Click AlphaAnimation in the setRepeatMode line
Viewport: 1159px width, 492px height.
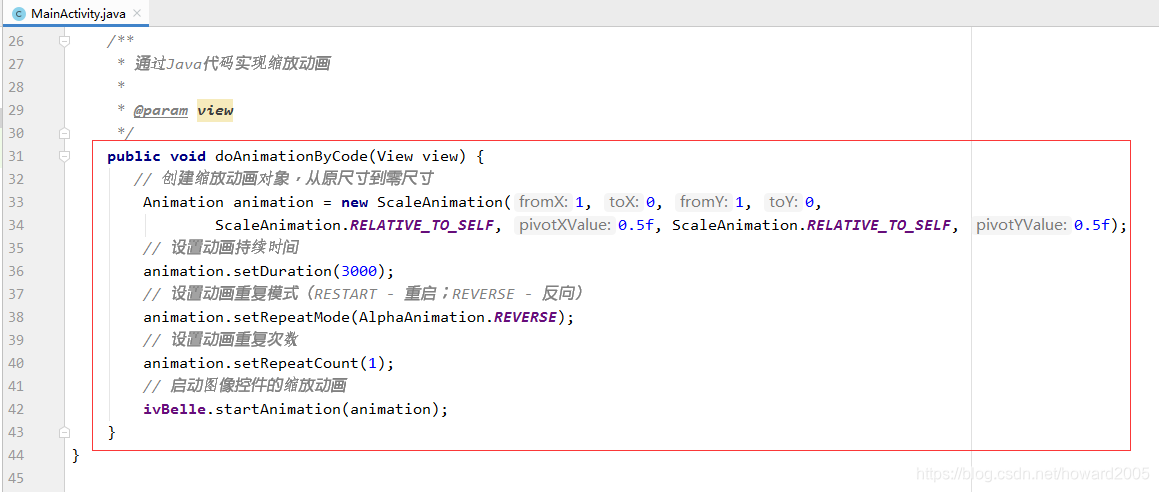(421, 317)
